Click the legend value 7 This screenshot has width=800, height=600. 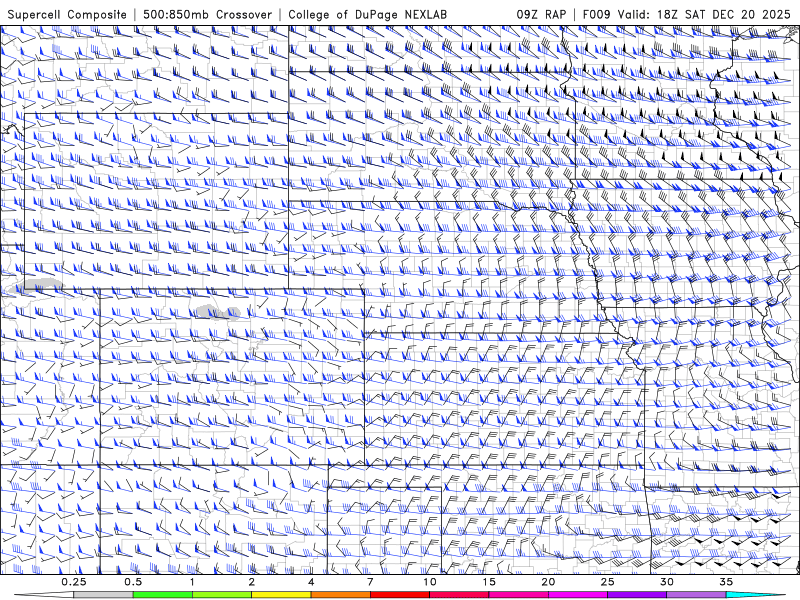point(370,582)
